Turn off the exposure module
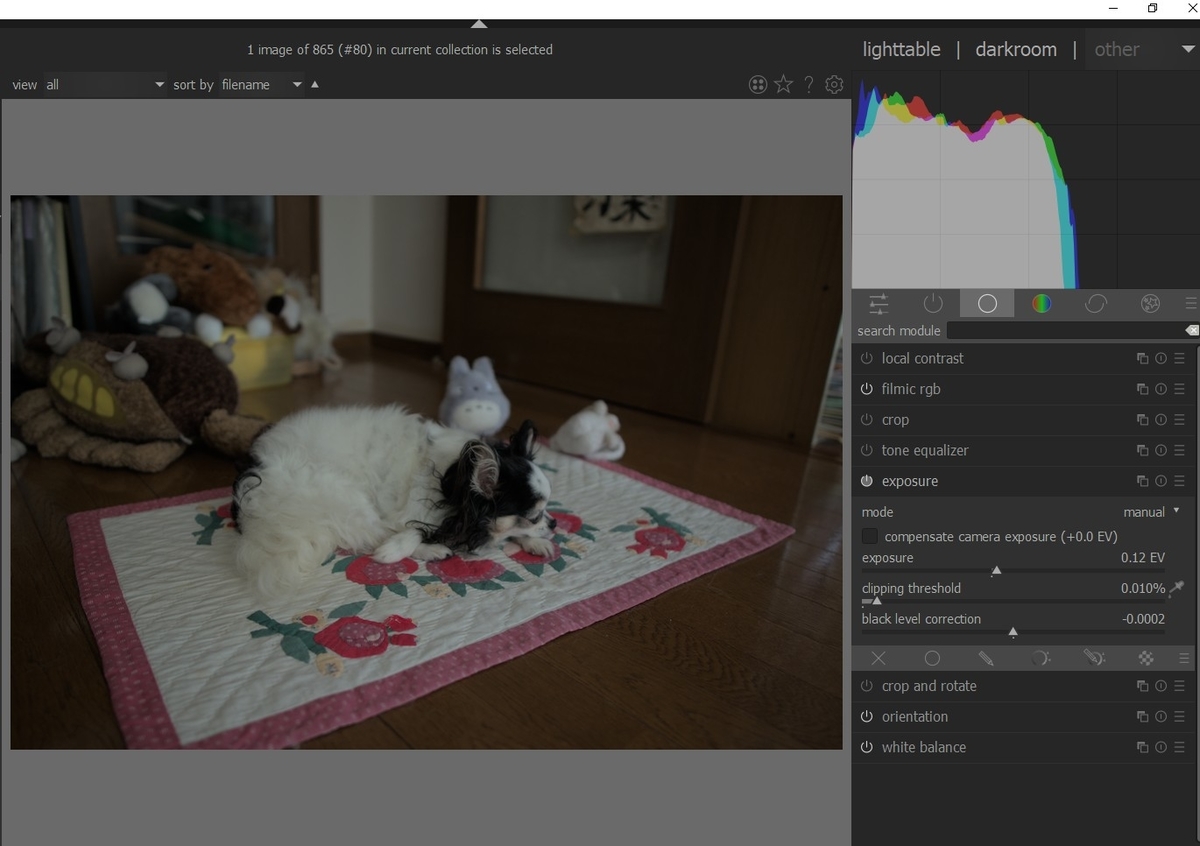 point(867,481)
